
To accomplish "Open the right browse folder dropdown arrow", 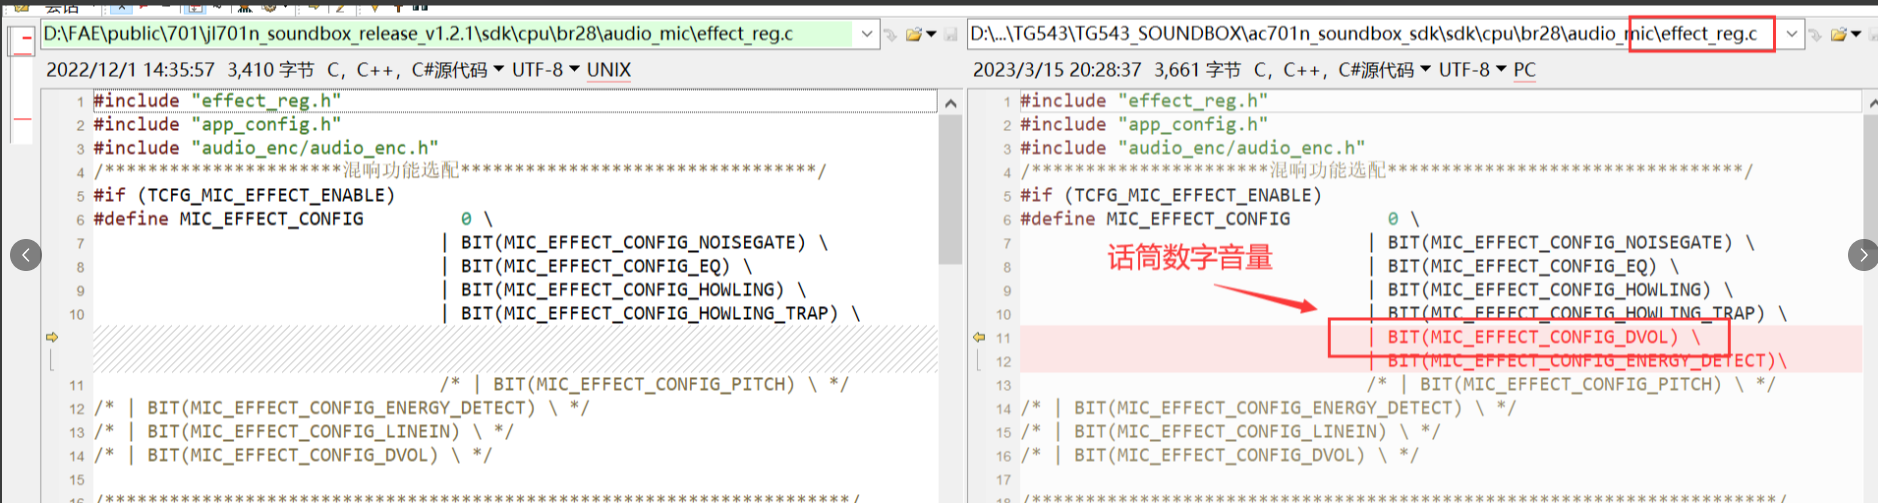I will 1857,34.
